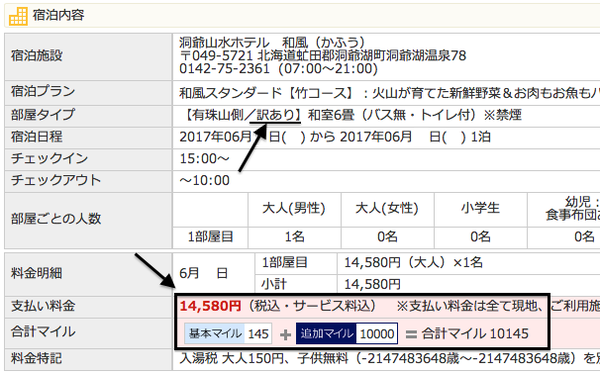Click the 合計マイル 10145 total text
This screenshot has width=600, height=373.
pos(475,334)
